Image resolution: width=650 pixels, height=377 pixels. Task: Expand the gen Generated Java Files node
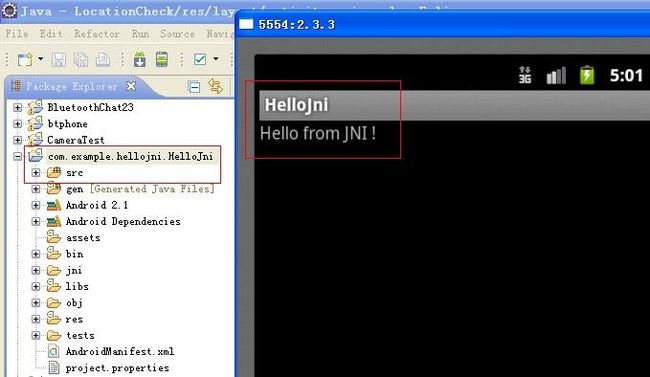36,189
